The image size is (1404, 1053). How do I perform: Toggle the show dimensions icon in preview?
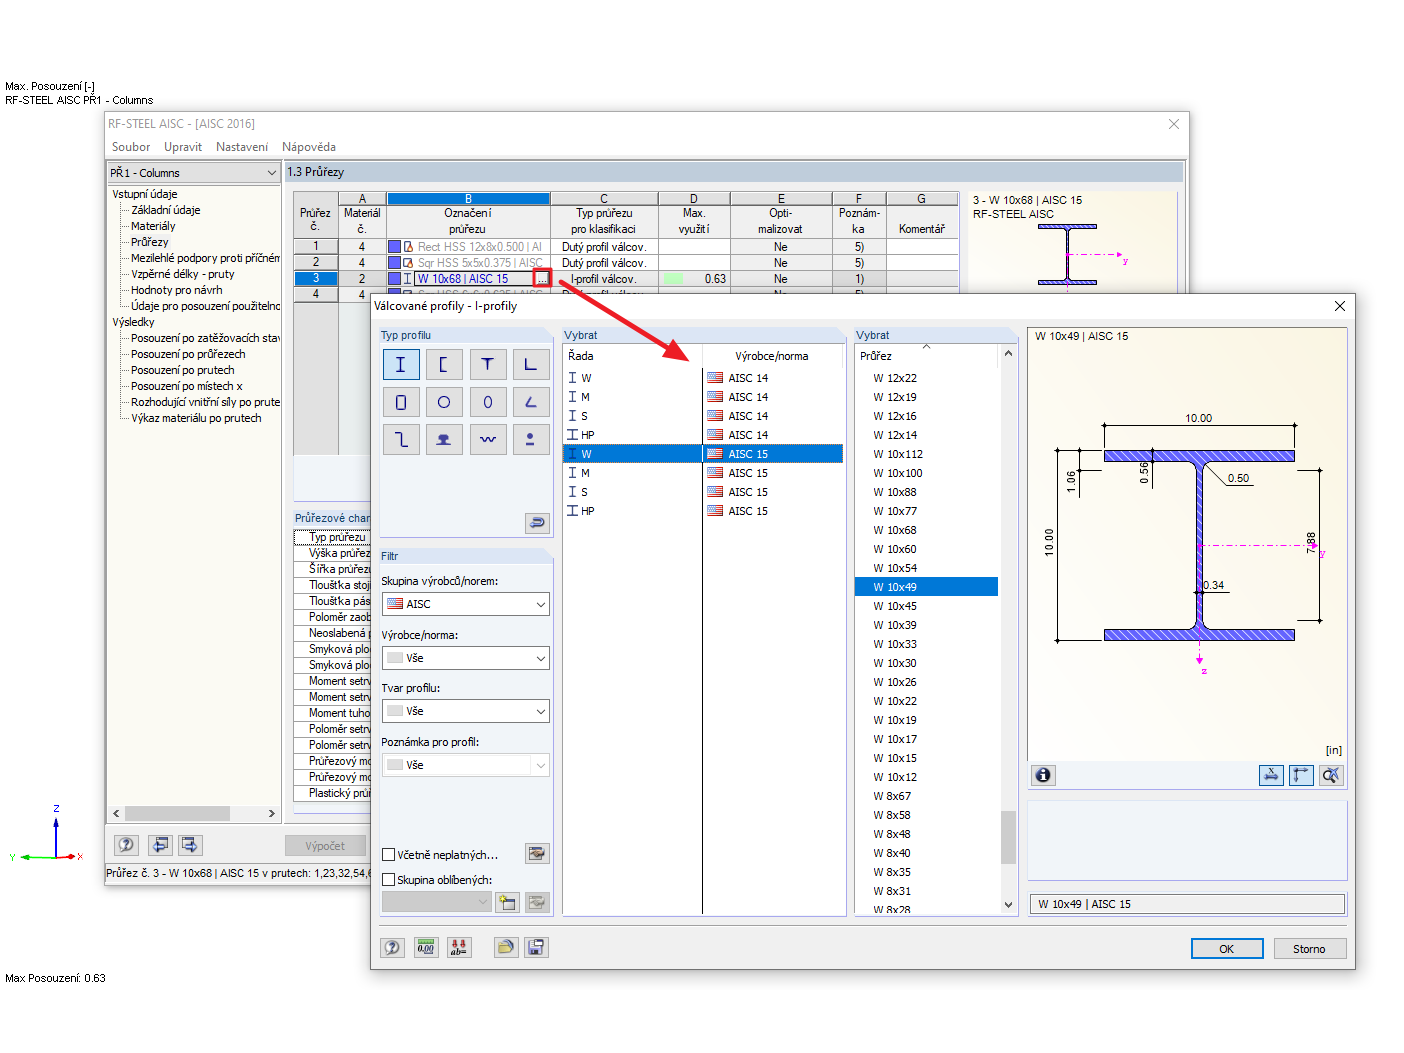(1271, 775)
